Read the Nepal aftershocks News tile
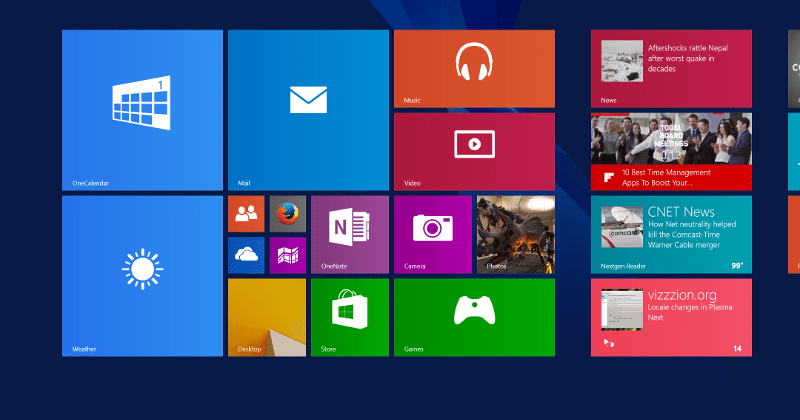The width and height of the screenshot is (800, 420). tap(671, 68)
